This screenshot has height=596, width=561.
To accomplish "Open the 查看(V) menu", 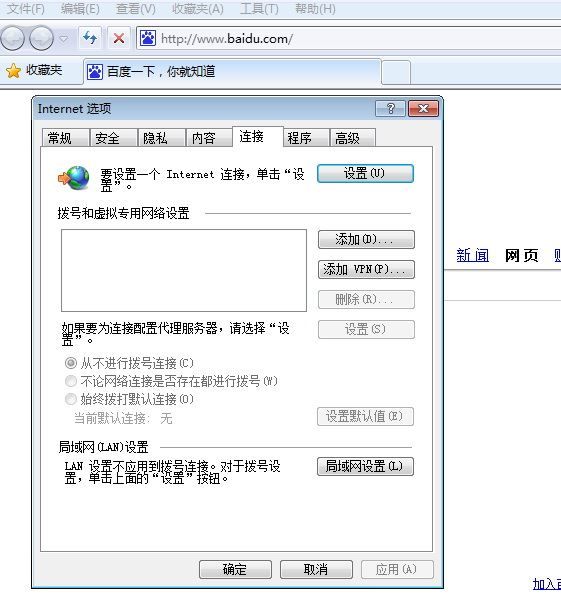I will click(x=136, y=9).
